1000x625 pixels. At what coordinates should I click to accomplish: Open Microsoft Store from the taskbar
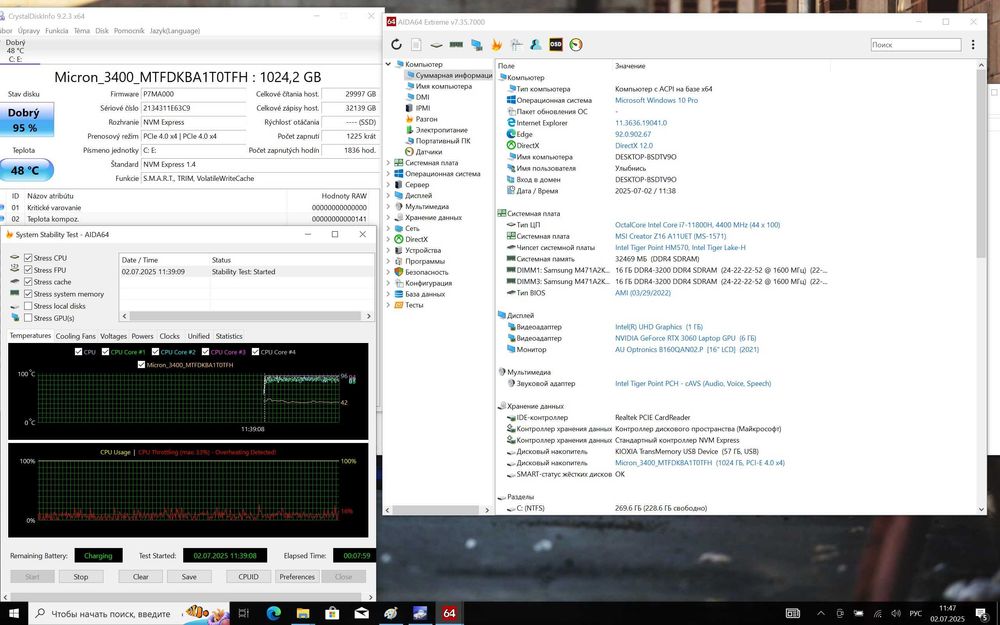pos(332,614)
